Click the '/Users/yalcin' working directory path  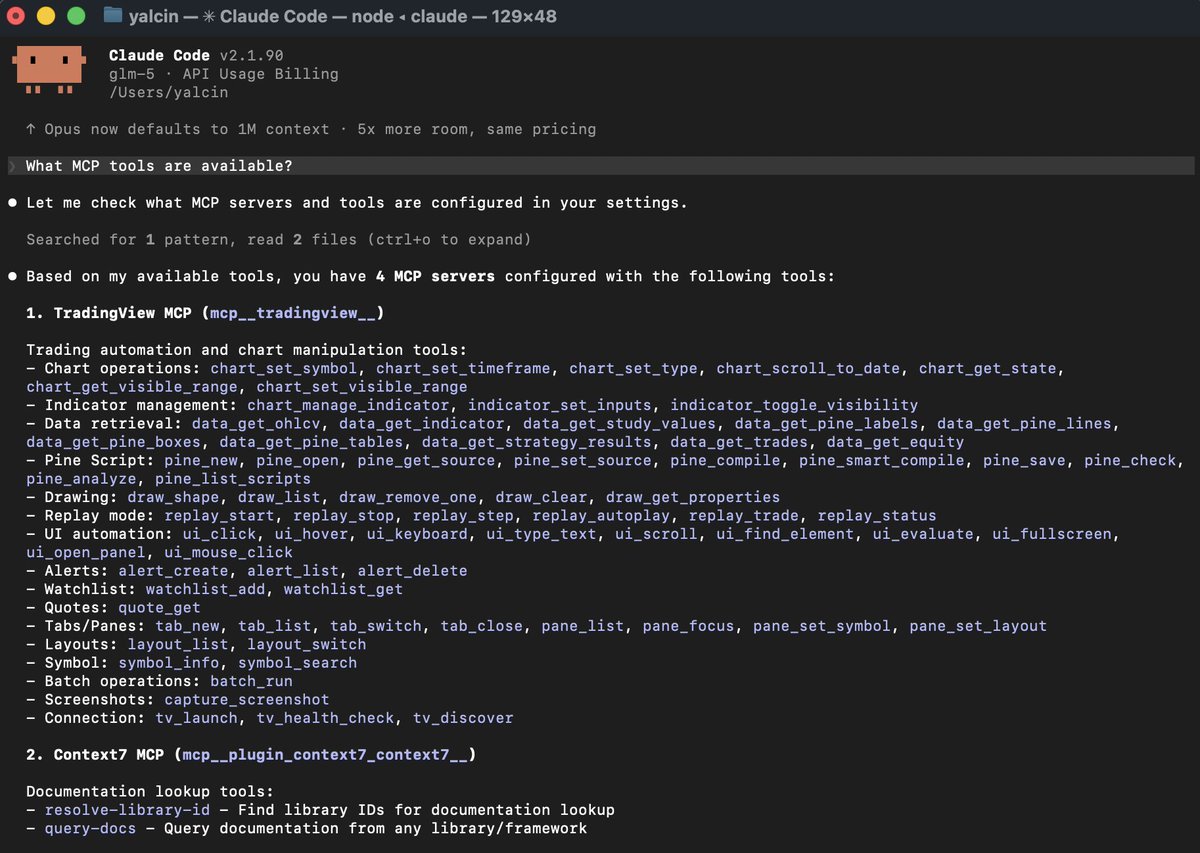point(169,93)
